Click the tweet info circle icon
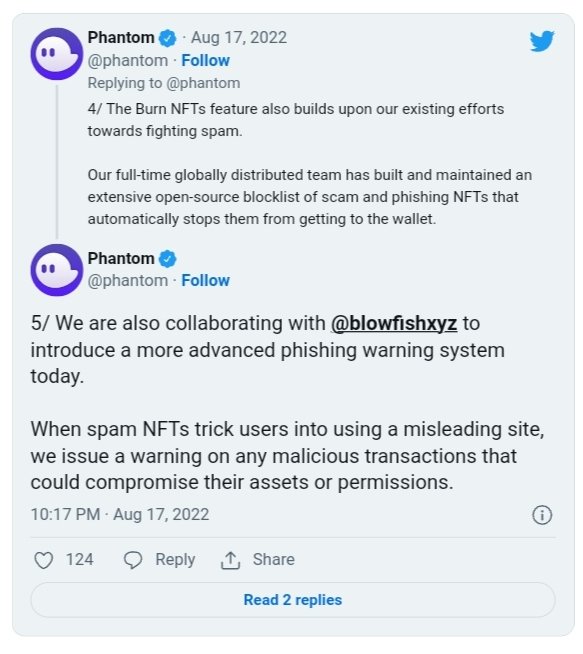The image size is (583, 654). point(542,514)
